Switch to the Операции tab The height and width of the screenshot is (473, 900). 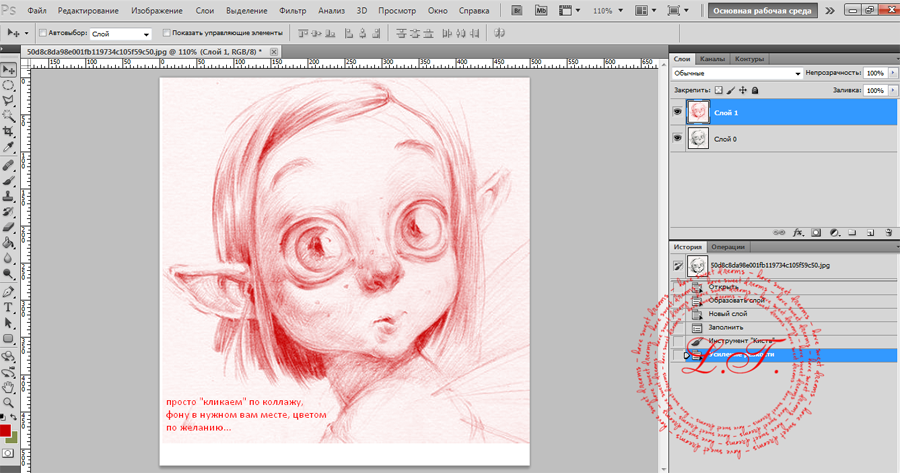pos(728,247)
